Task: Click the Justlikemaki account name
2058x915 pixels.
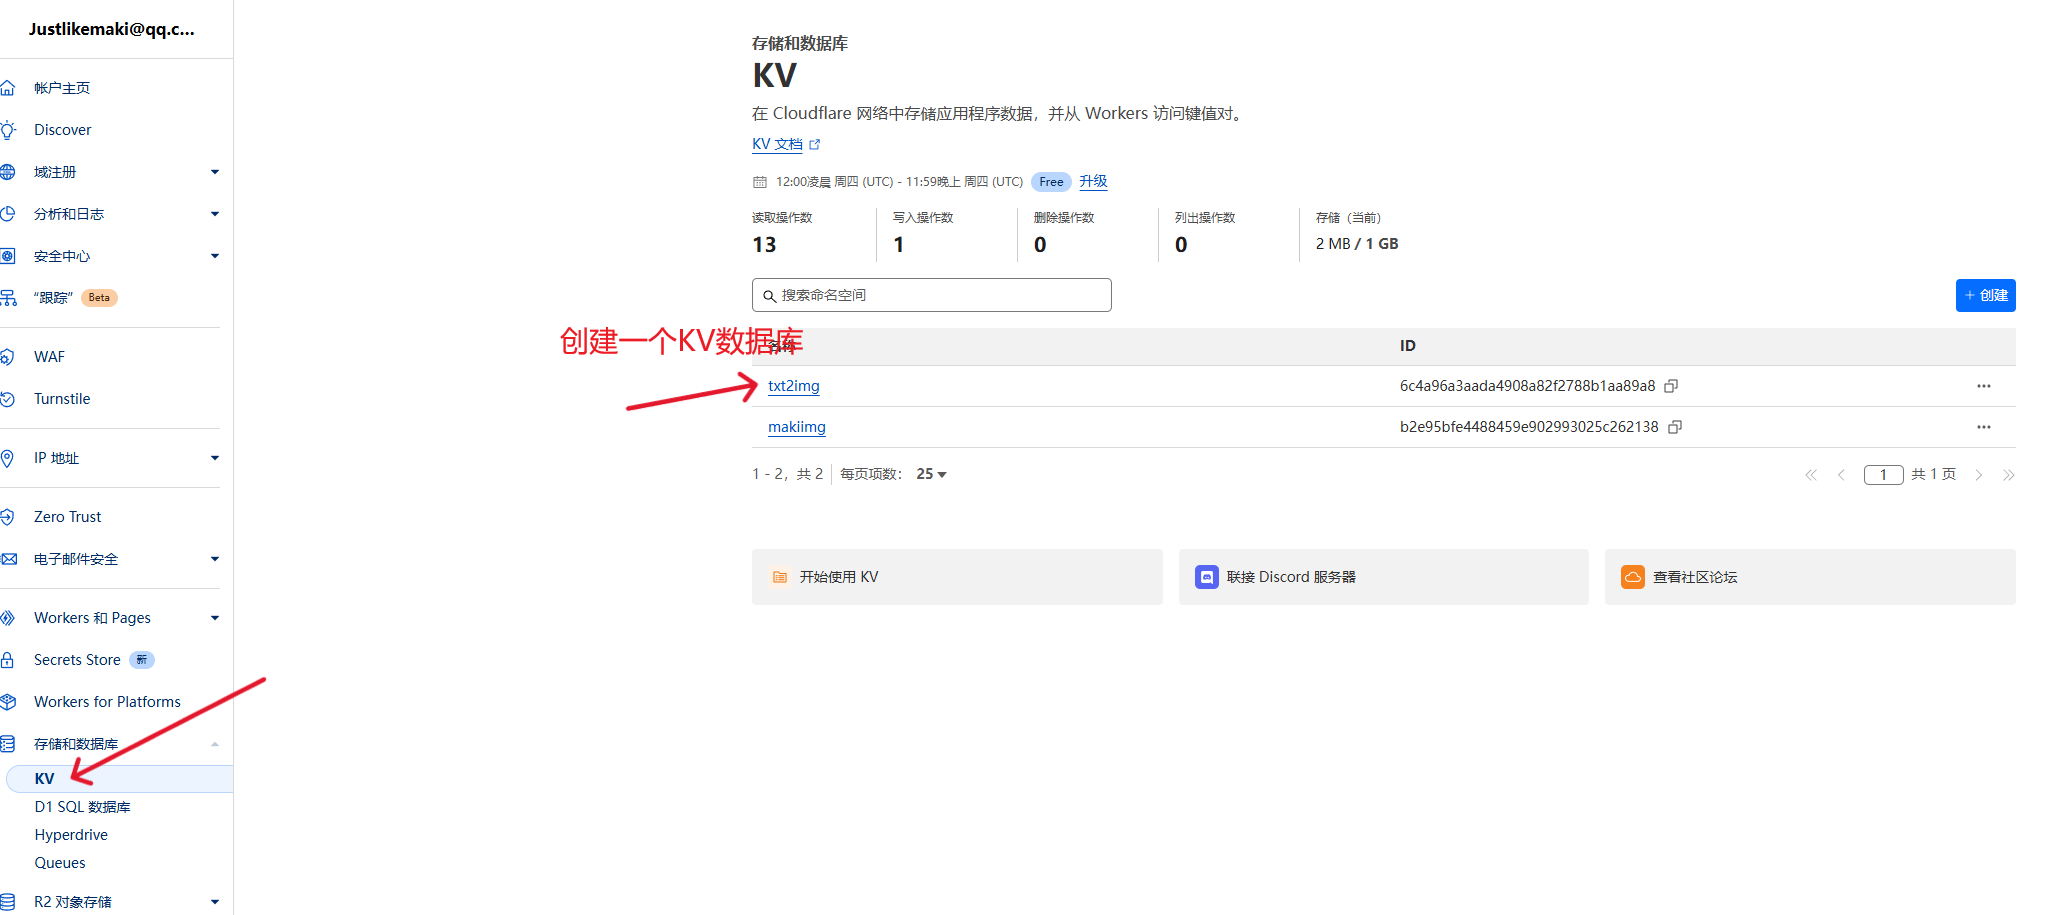Action: (x=111, y=29)
